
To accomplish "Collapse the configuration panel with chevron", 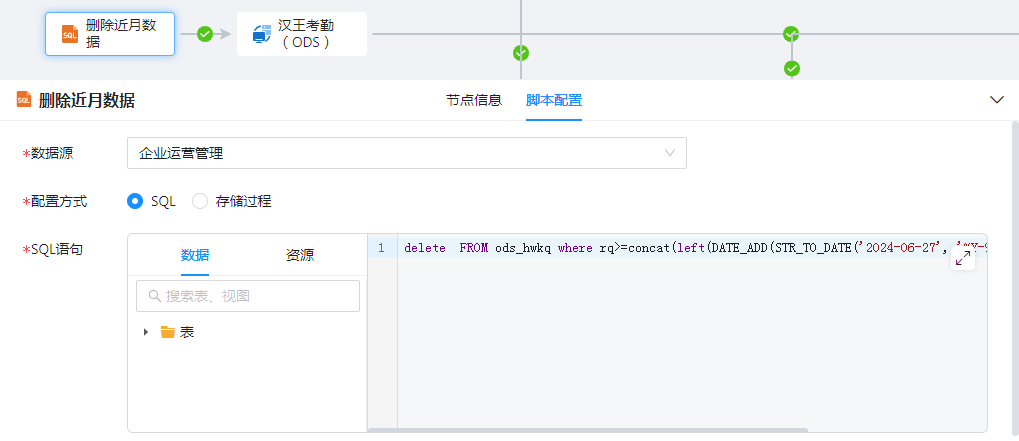I will coord(996,100).
